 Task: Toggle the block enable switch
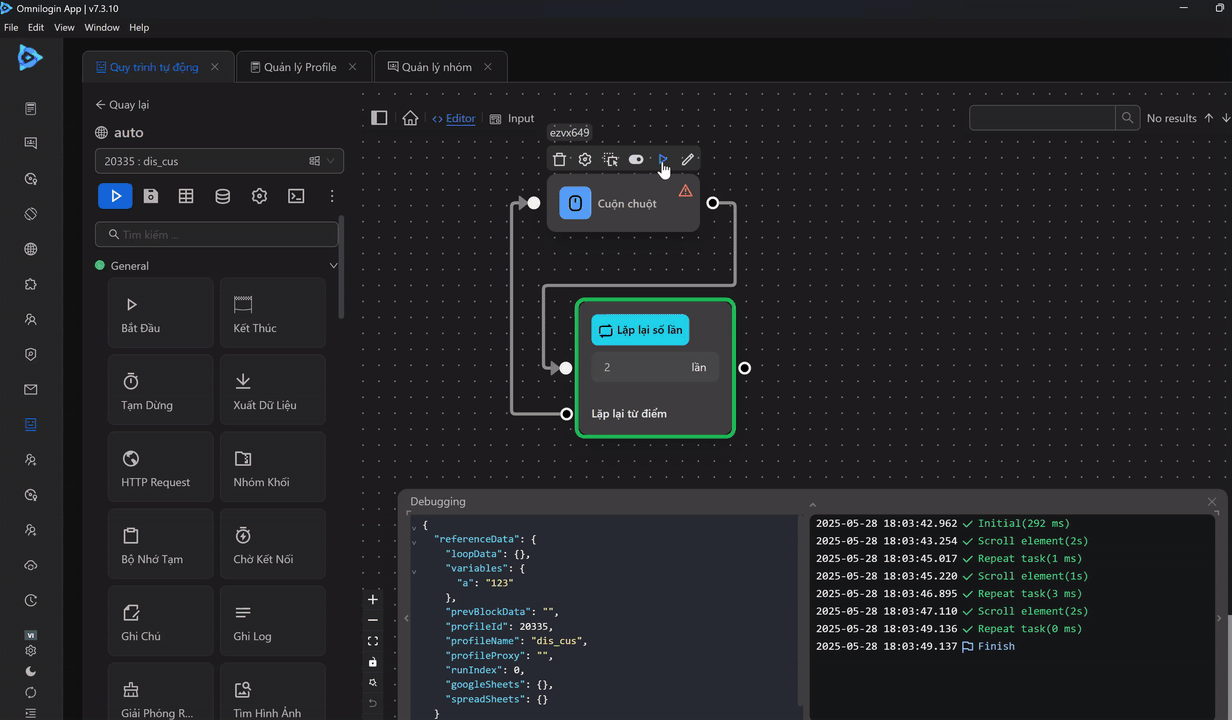(x=636, y=160)
